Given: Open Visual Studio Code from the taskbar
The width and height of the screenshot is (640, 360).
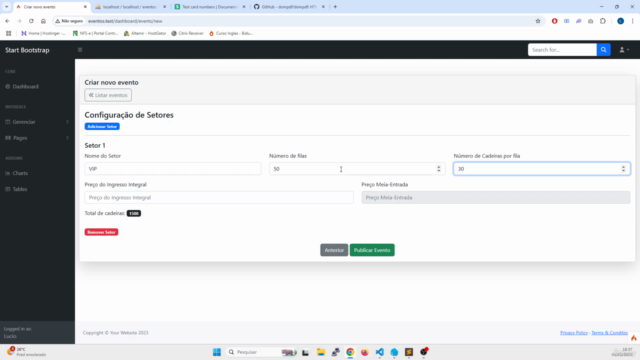Looking at the screenshot, I should coord(380,352).
